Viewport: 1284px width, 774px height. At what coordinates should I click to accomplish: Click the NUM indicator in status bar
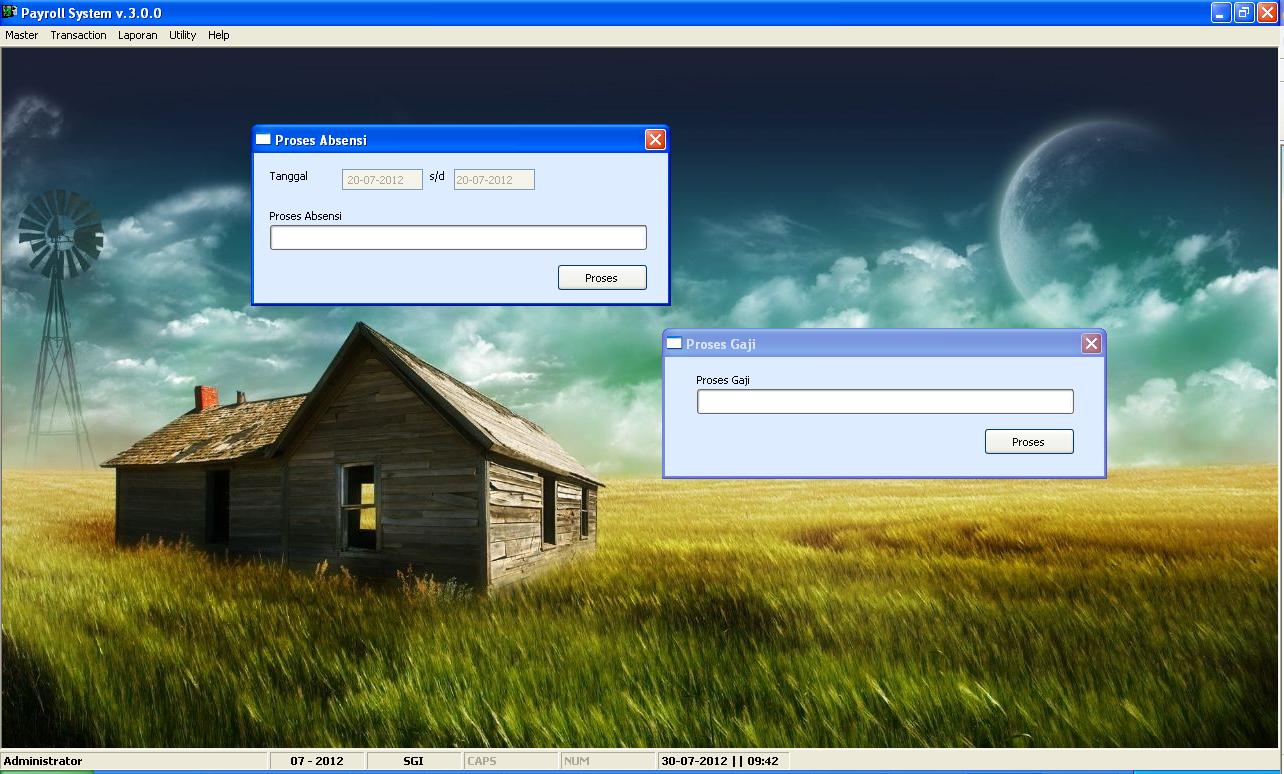[607, 761]
